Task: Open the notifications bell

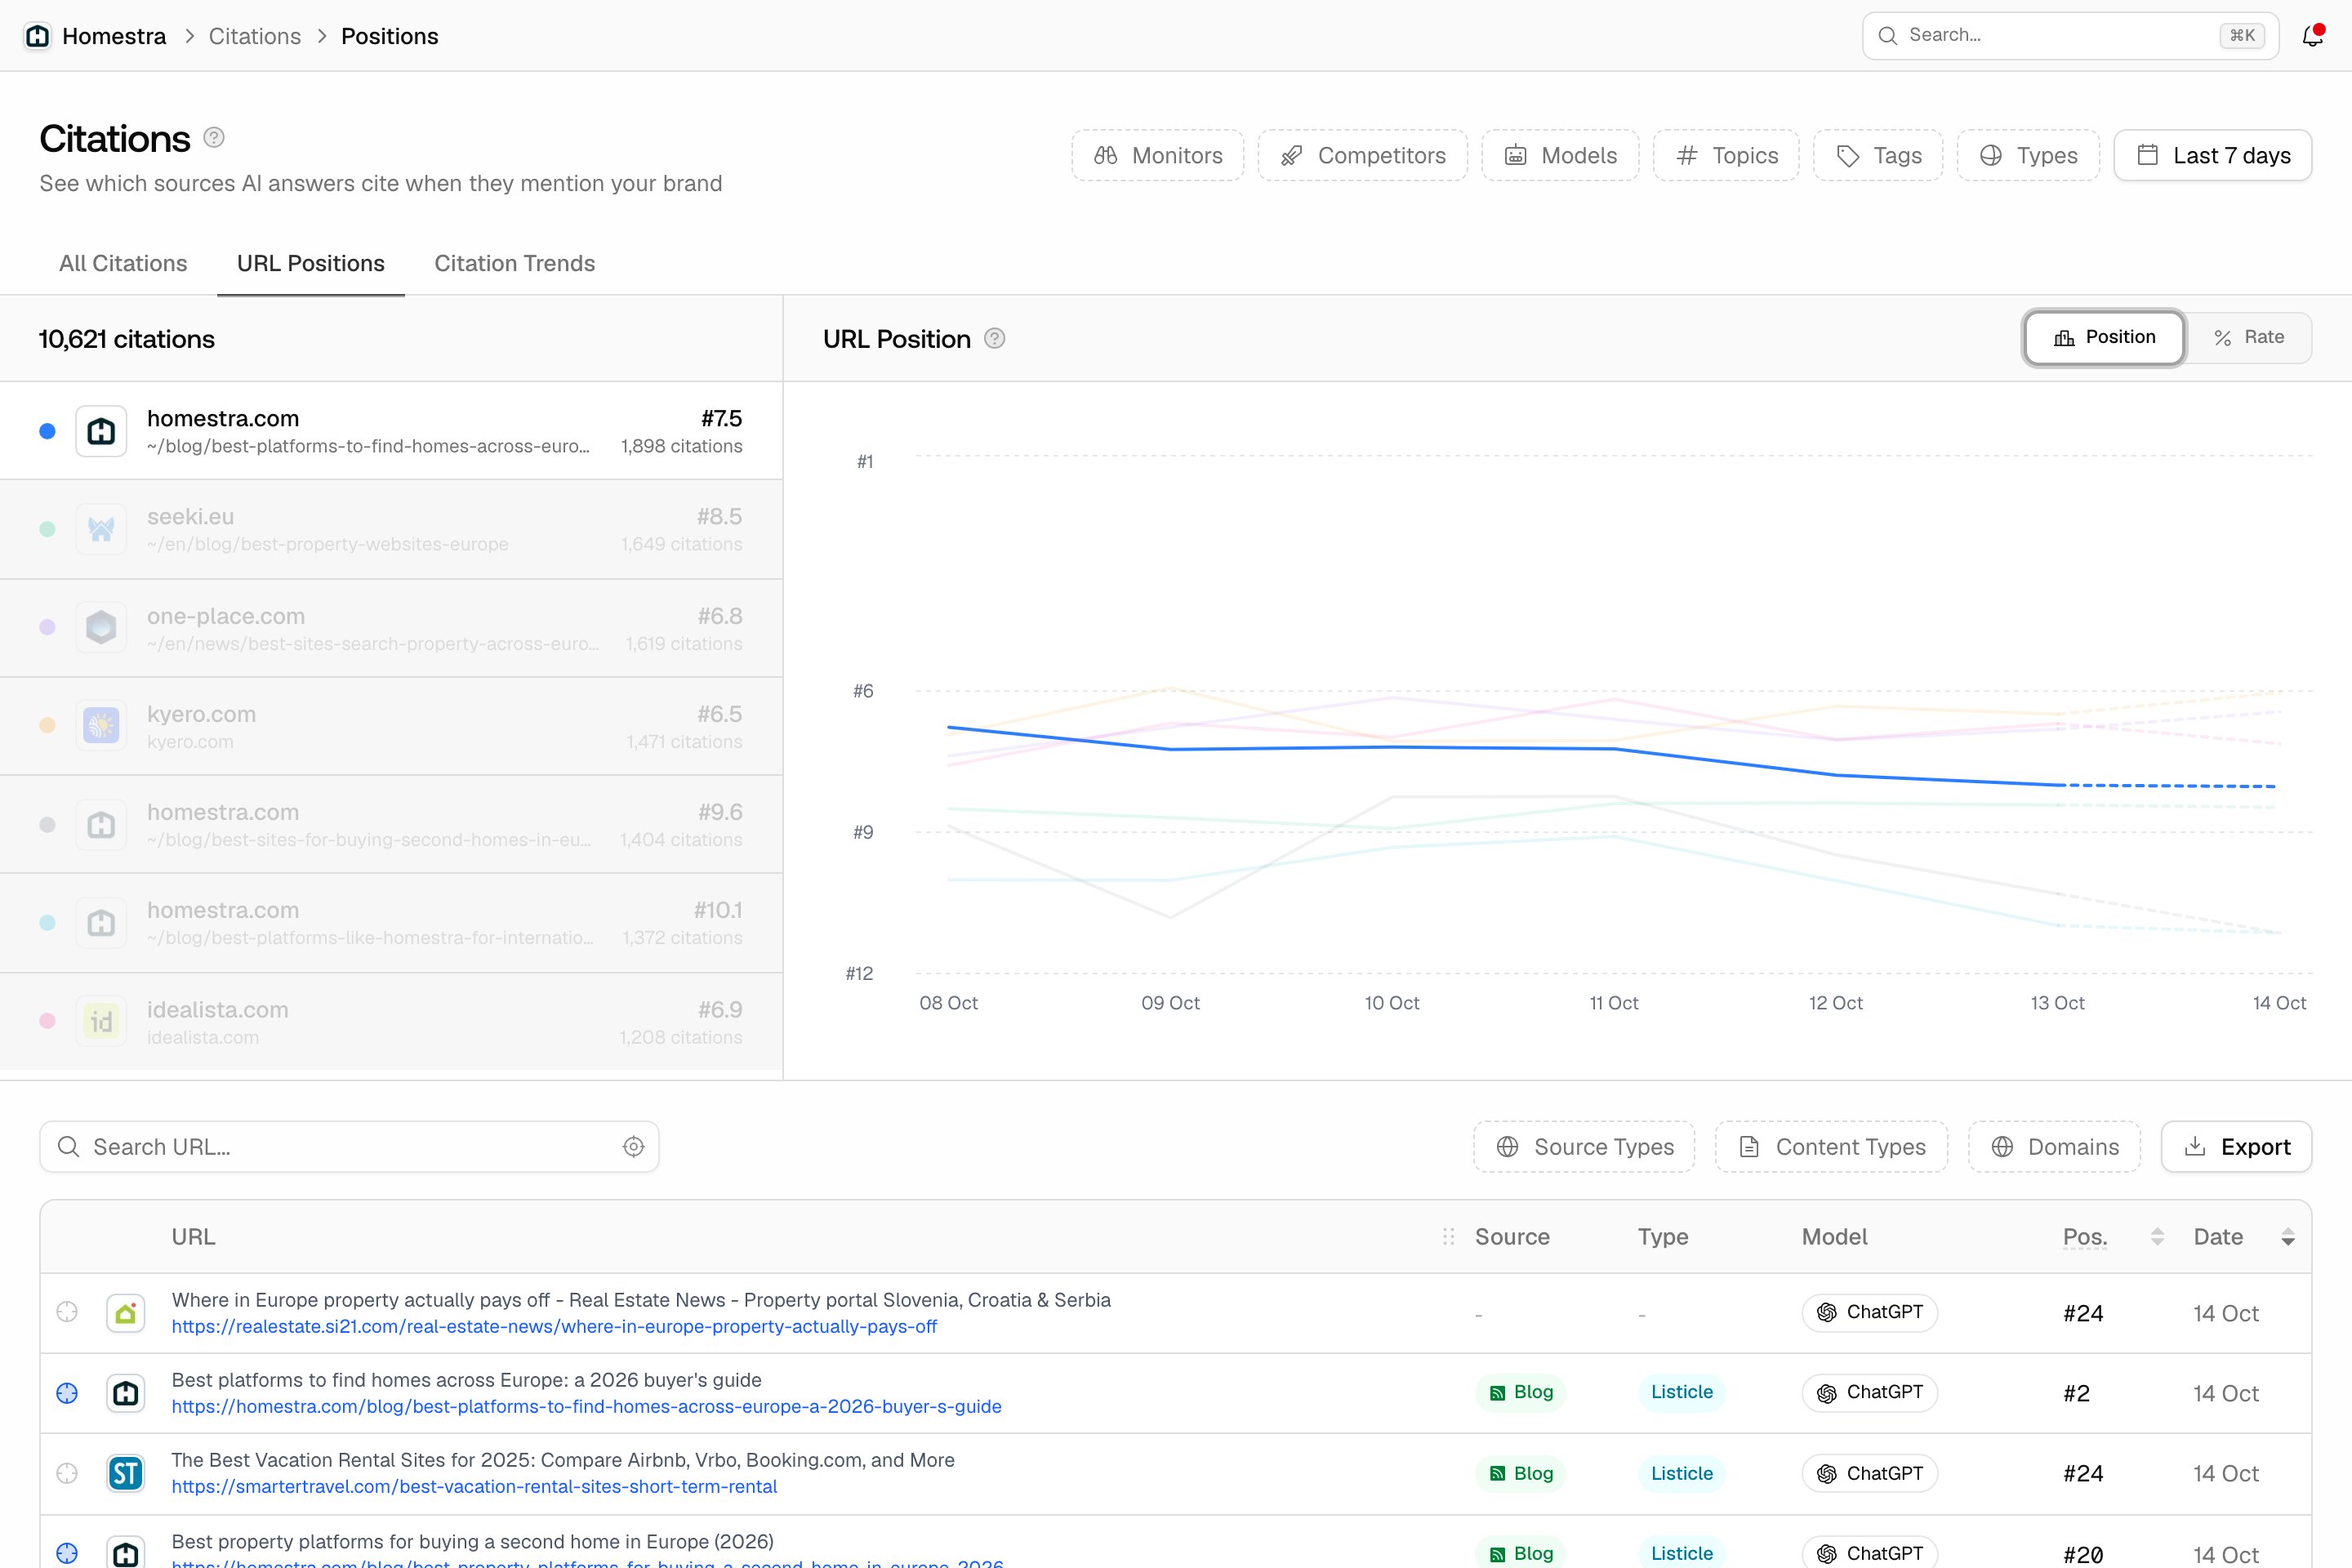Action: coord(2312,36)
